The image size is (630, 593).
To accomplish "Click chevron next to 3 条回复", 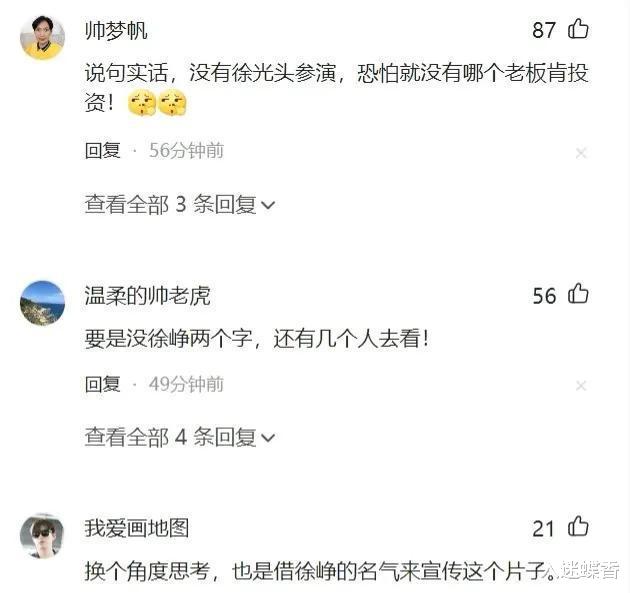I will (x=268, y=205).
